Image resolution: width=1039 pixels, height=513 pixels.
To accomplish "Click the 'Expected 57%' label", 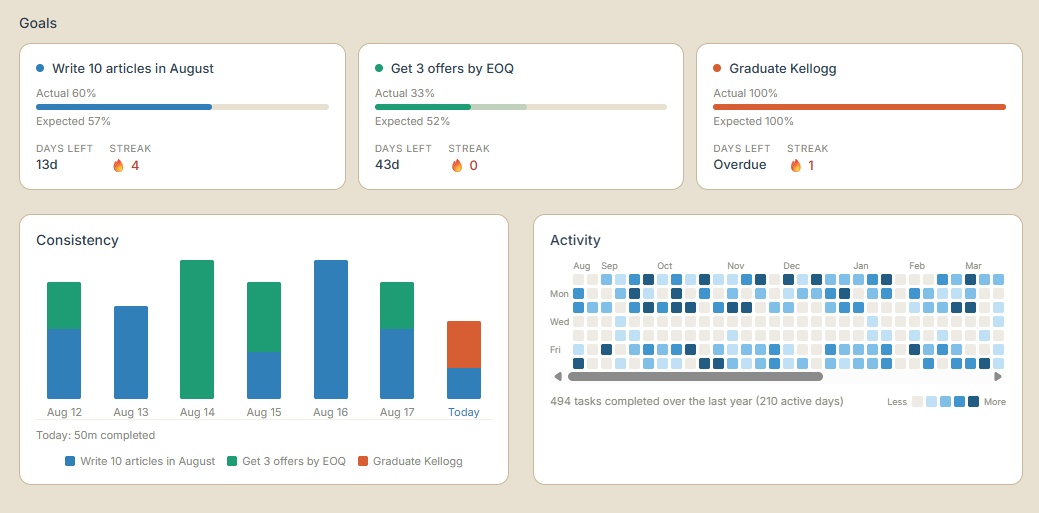I will [74, 121].
